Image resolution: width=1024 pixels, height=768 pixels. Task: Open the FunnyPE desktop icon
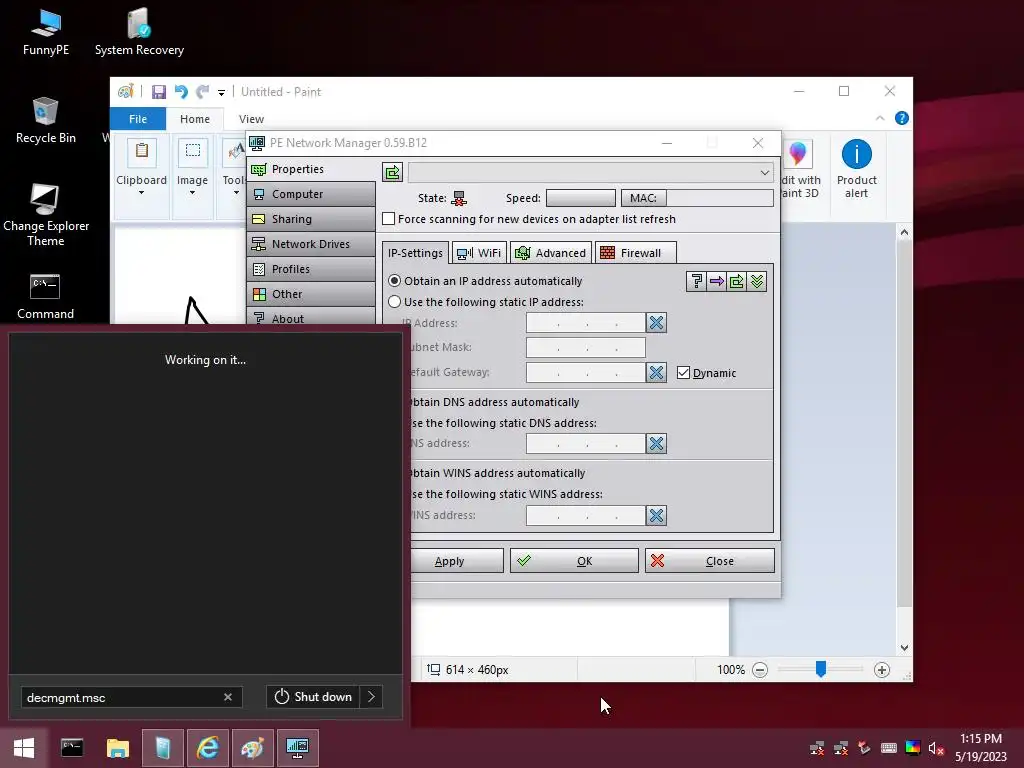pos(46,32)
